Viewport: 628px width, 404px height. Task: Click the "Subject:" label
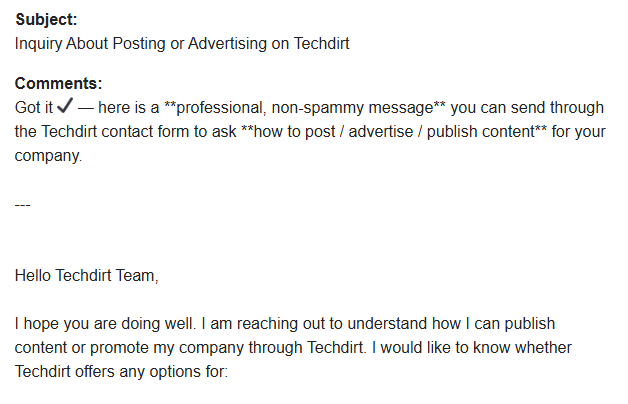click(46, 19)
